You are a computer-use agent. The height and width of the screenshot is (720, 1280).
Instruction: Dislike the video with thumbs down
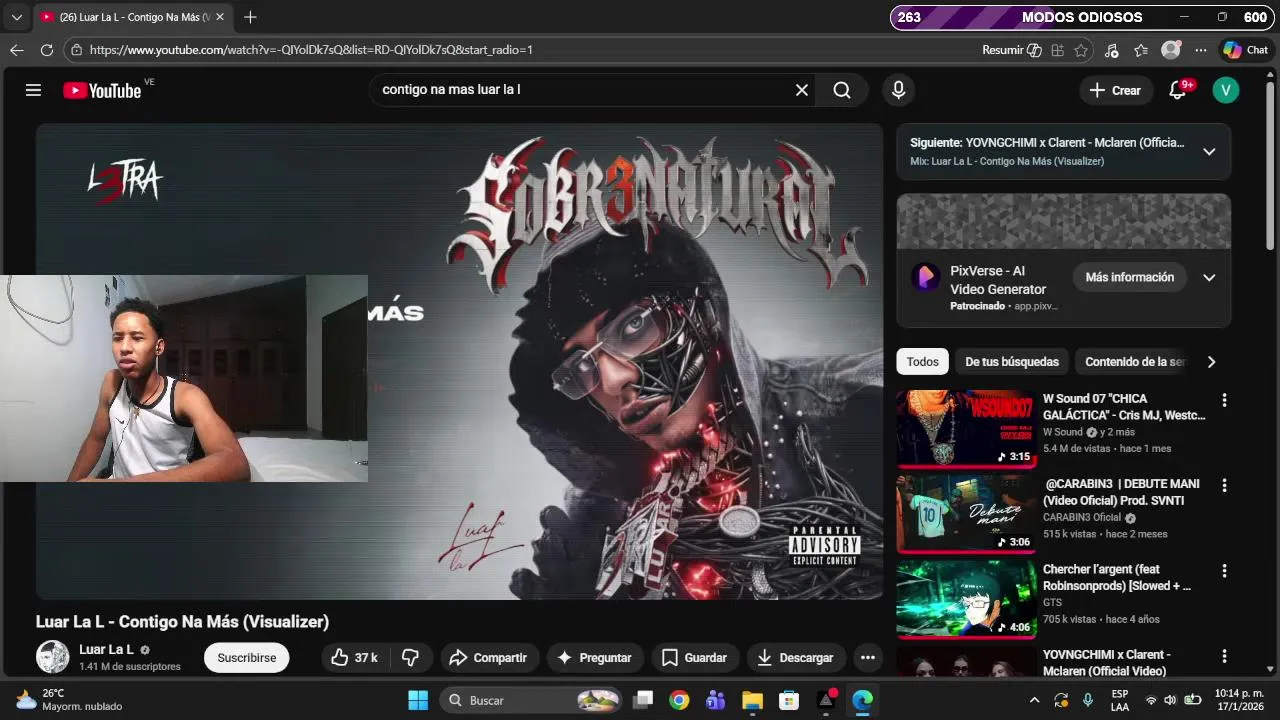coord(410,657)
